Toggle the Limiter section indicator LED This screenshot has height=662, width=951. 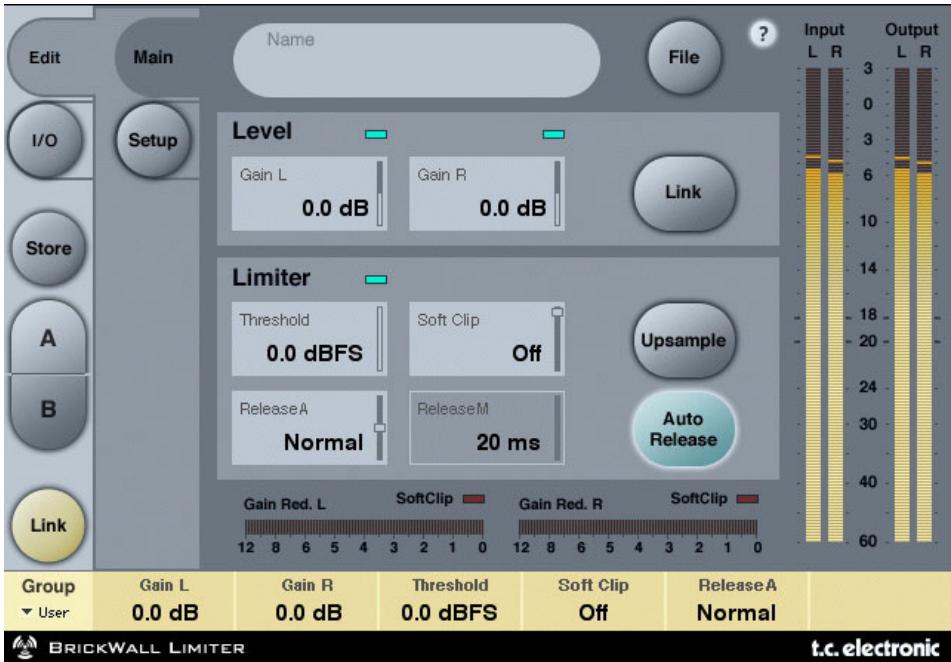(376, 279)
